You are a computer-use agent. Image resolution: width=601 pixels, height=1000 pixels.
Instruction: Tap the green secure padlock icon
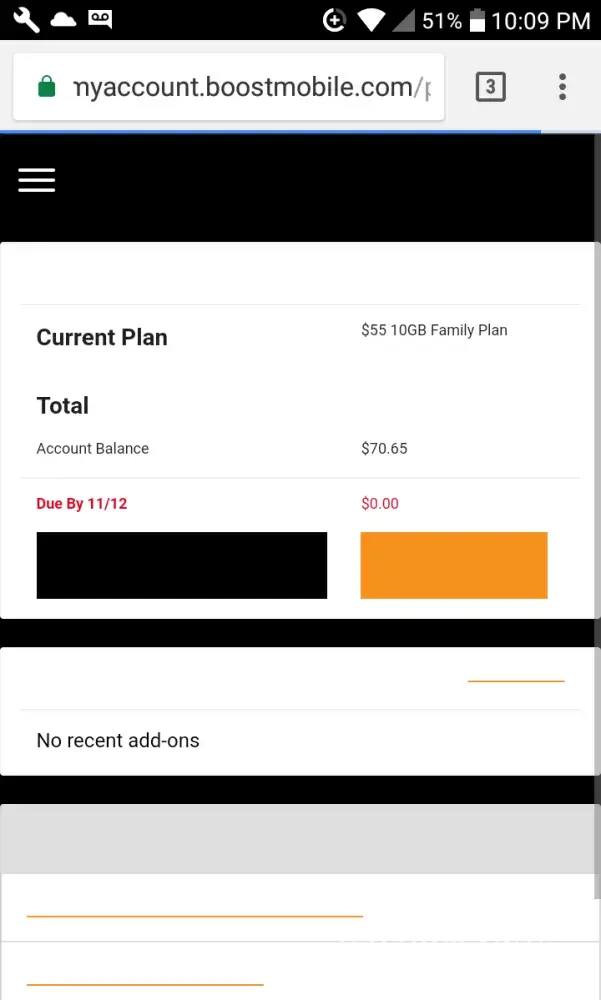pyautogui.click(x=46, y=87)
